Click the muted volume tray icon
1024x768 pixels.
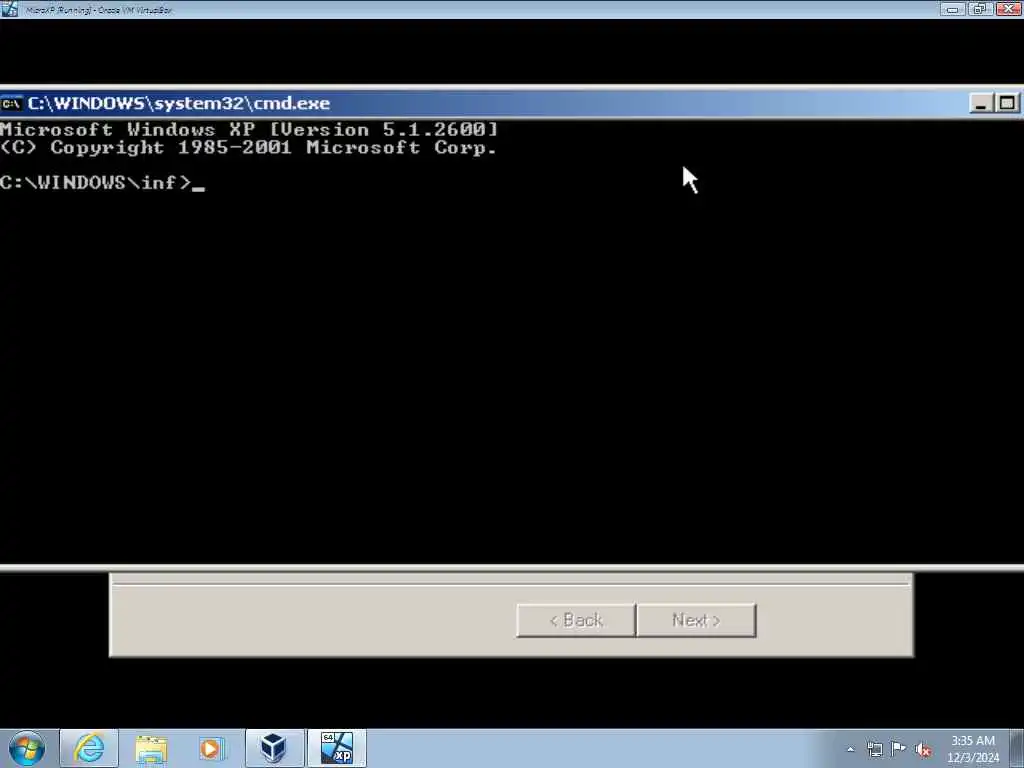[x=923, y=750]
